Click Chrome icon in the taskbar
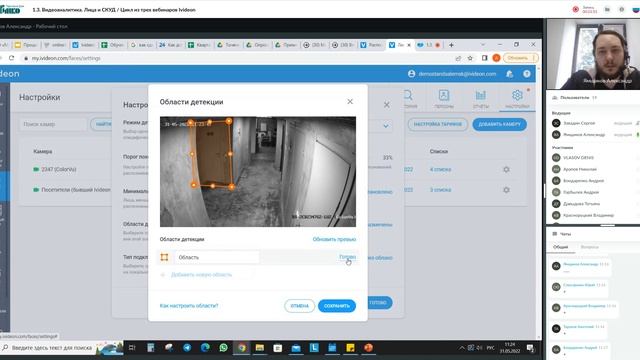640x360 pixels. point(242,348)
